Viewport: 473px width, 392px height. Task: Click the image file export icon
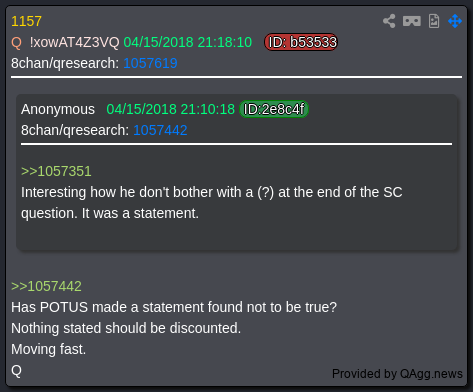(434, 21)
